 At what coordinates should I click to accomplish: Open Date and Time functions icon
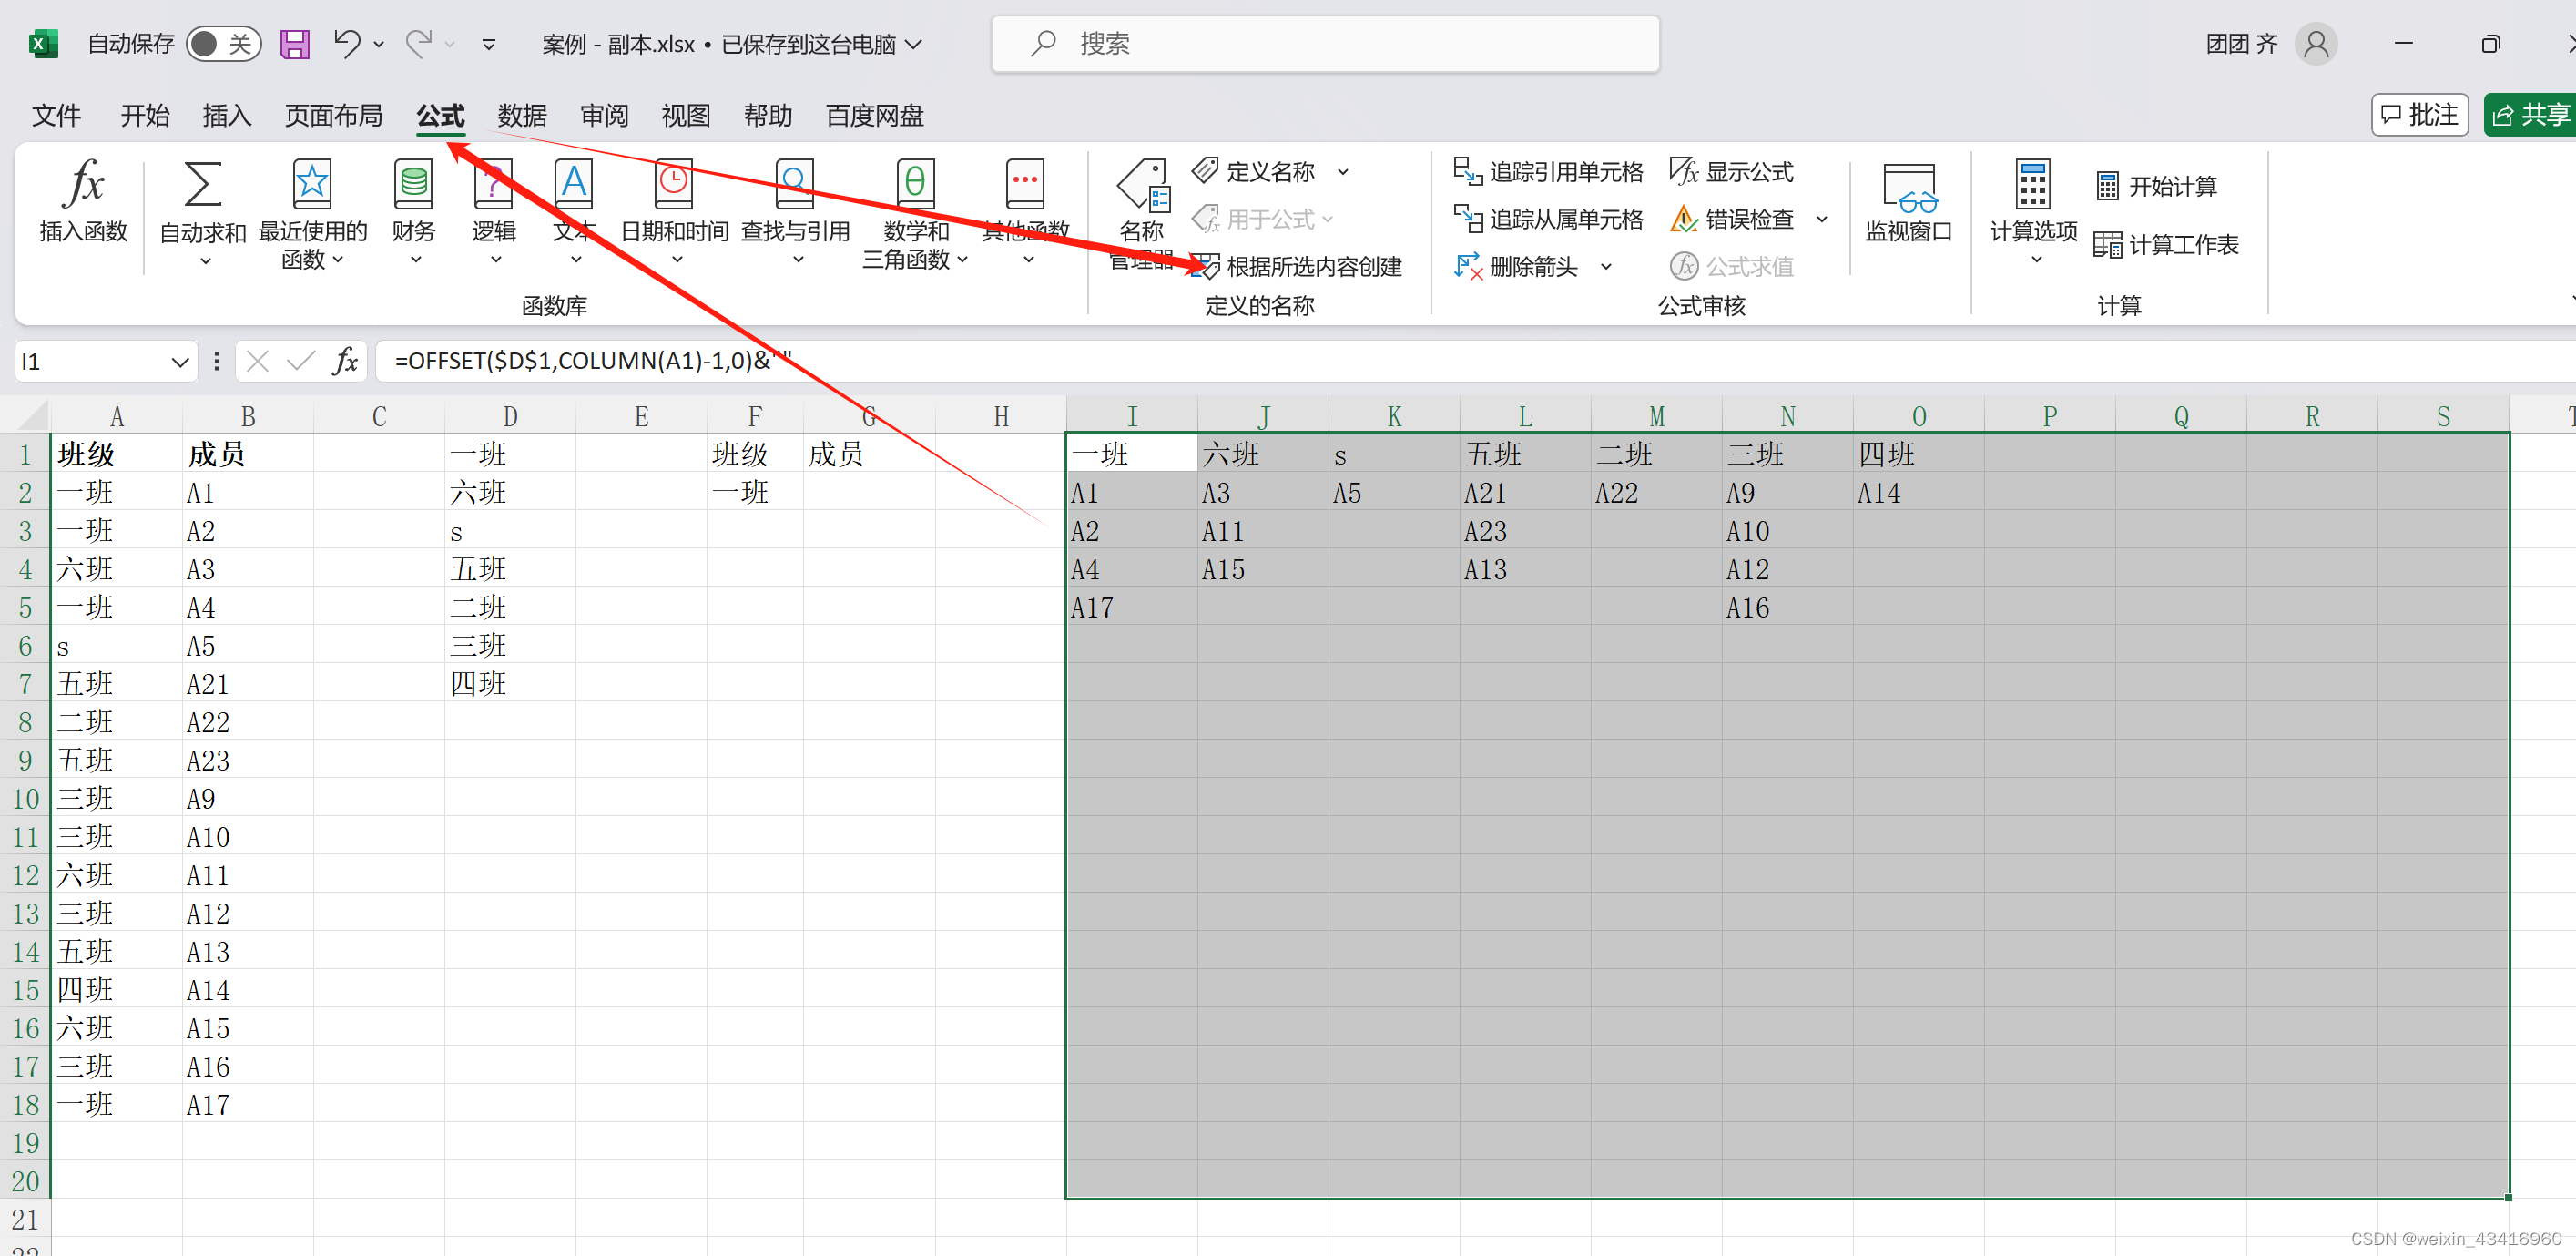[x=673, y=186]
